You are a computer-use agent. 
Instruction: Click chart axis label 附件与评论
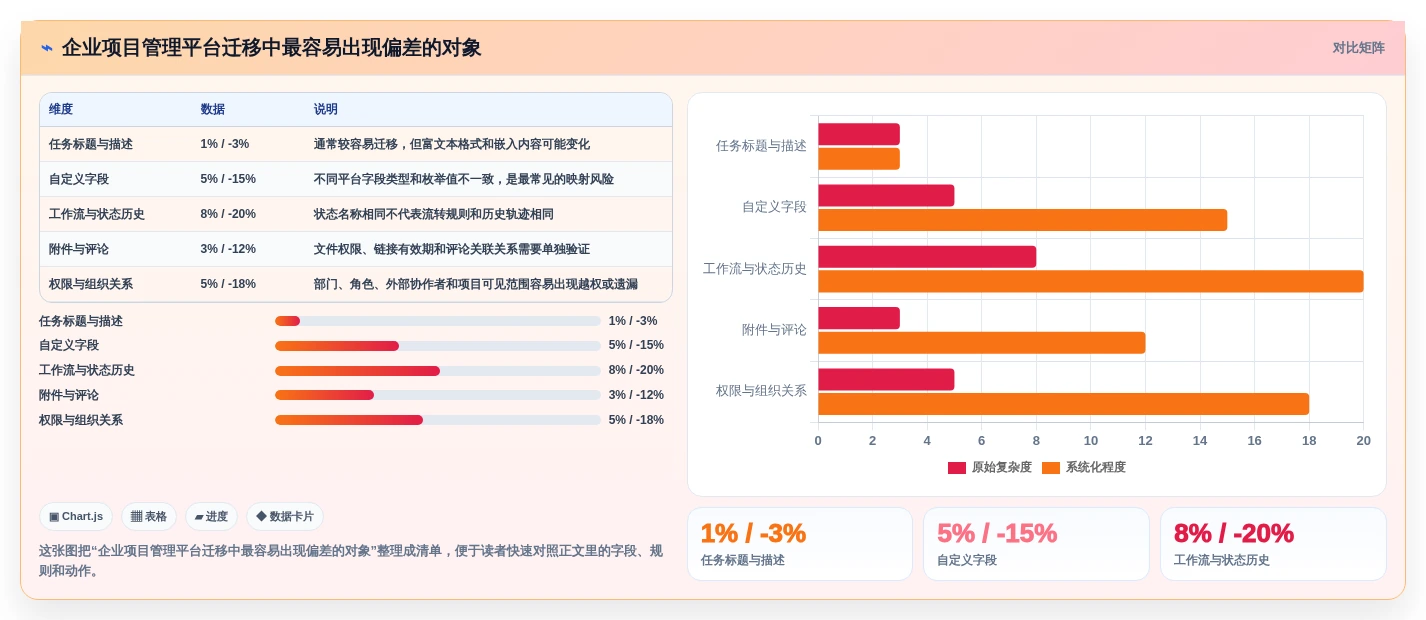tap(774, 329)
